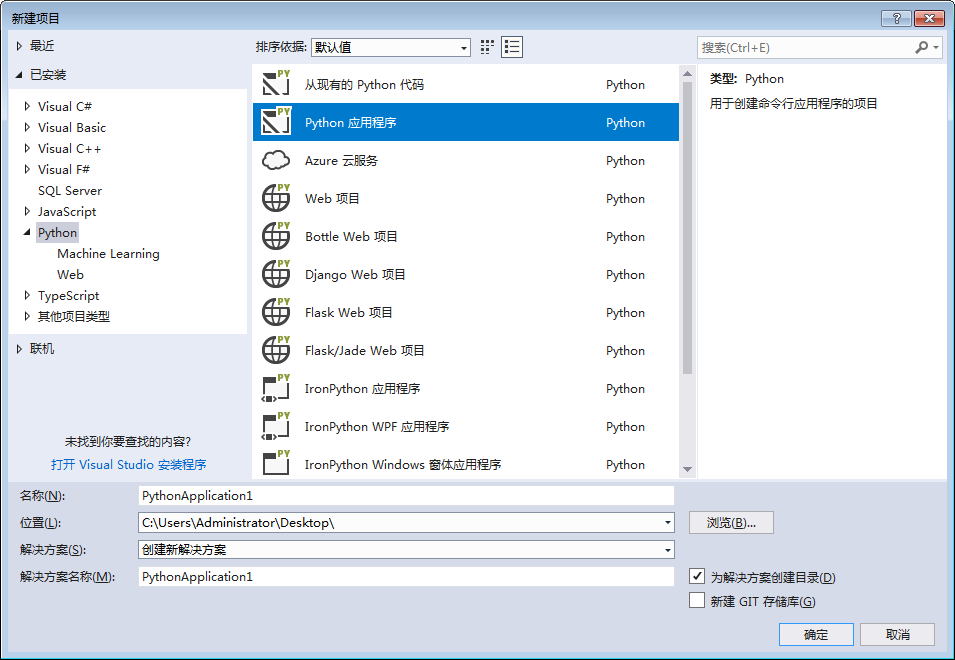Select the Bottle Web 项目 template name

point(351,236)
